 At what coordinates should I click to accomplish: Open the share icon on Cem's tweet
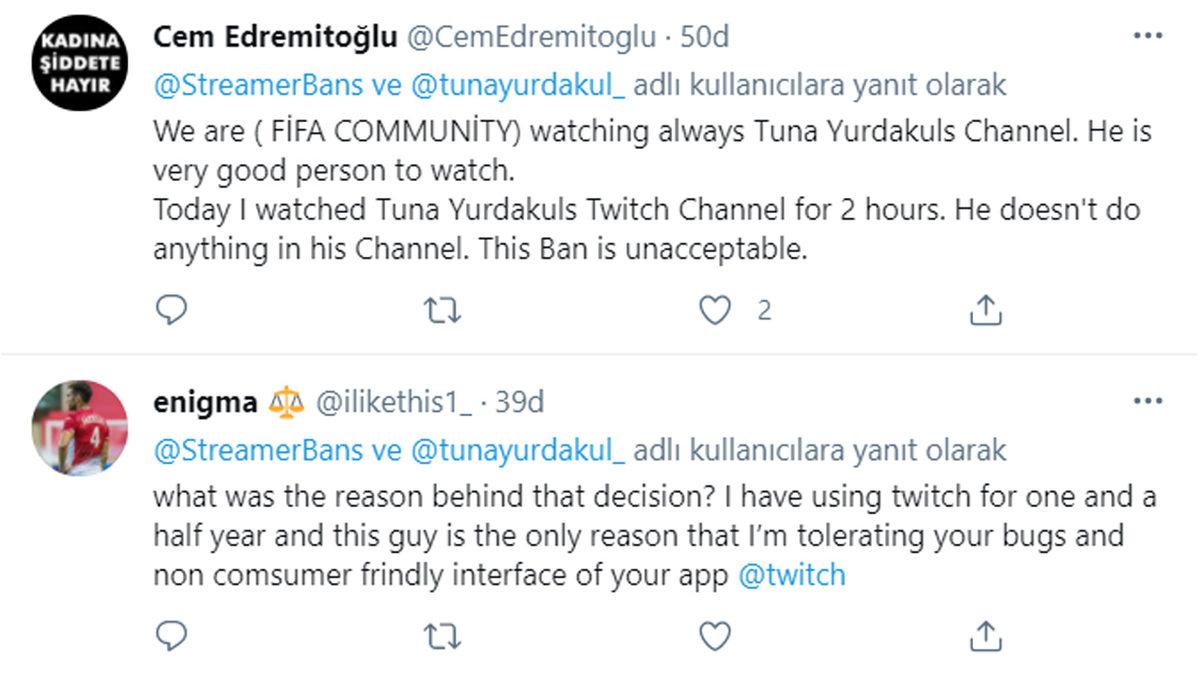[x=986, y=310]
